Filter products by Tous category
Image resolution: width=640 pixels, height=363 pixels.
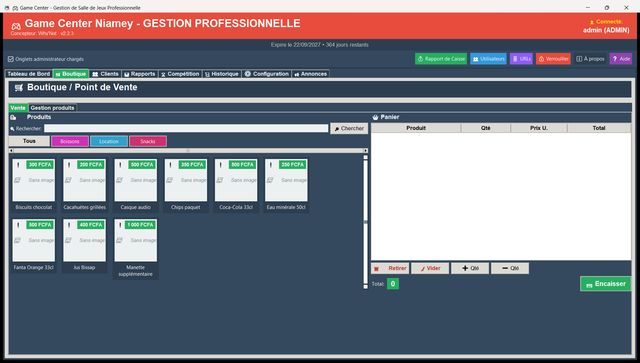point(29,141)
